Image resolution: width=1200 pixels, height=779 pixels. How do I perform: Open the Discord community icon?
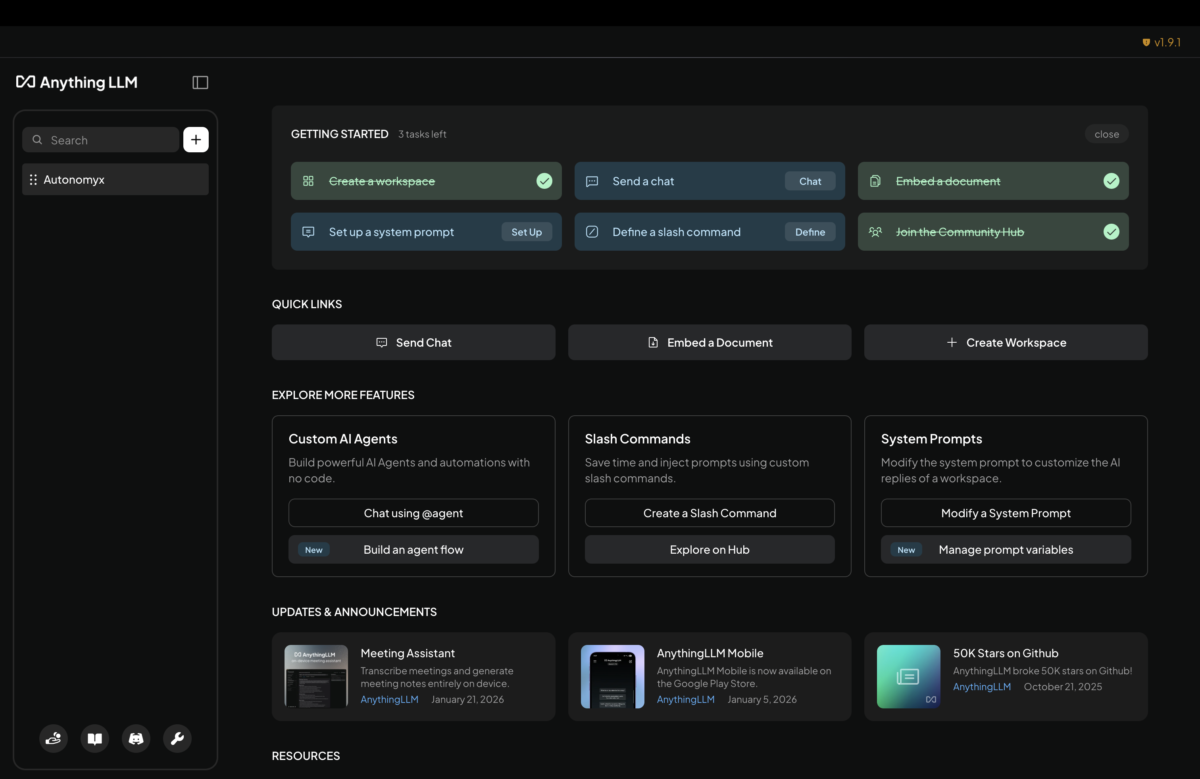click(135, 738)
